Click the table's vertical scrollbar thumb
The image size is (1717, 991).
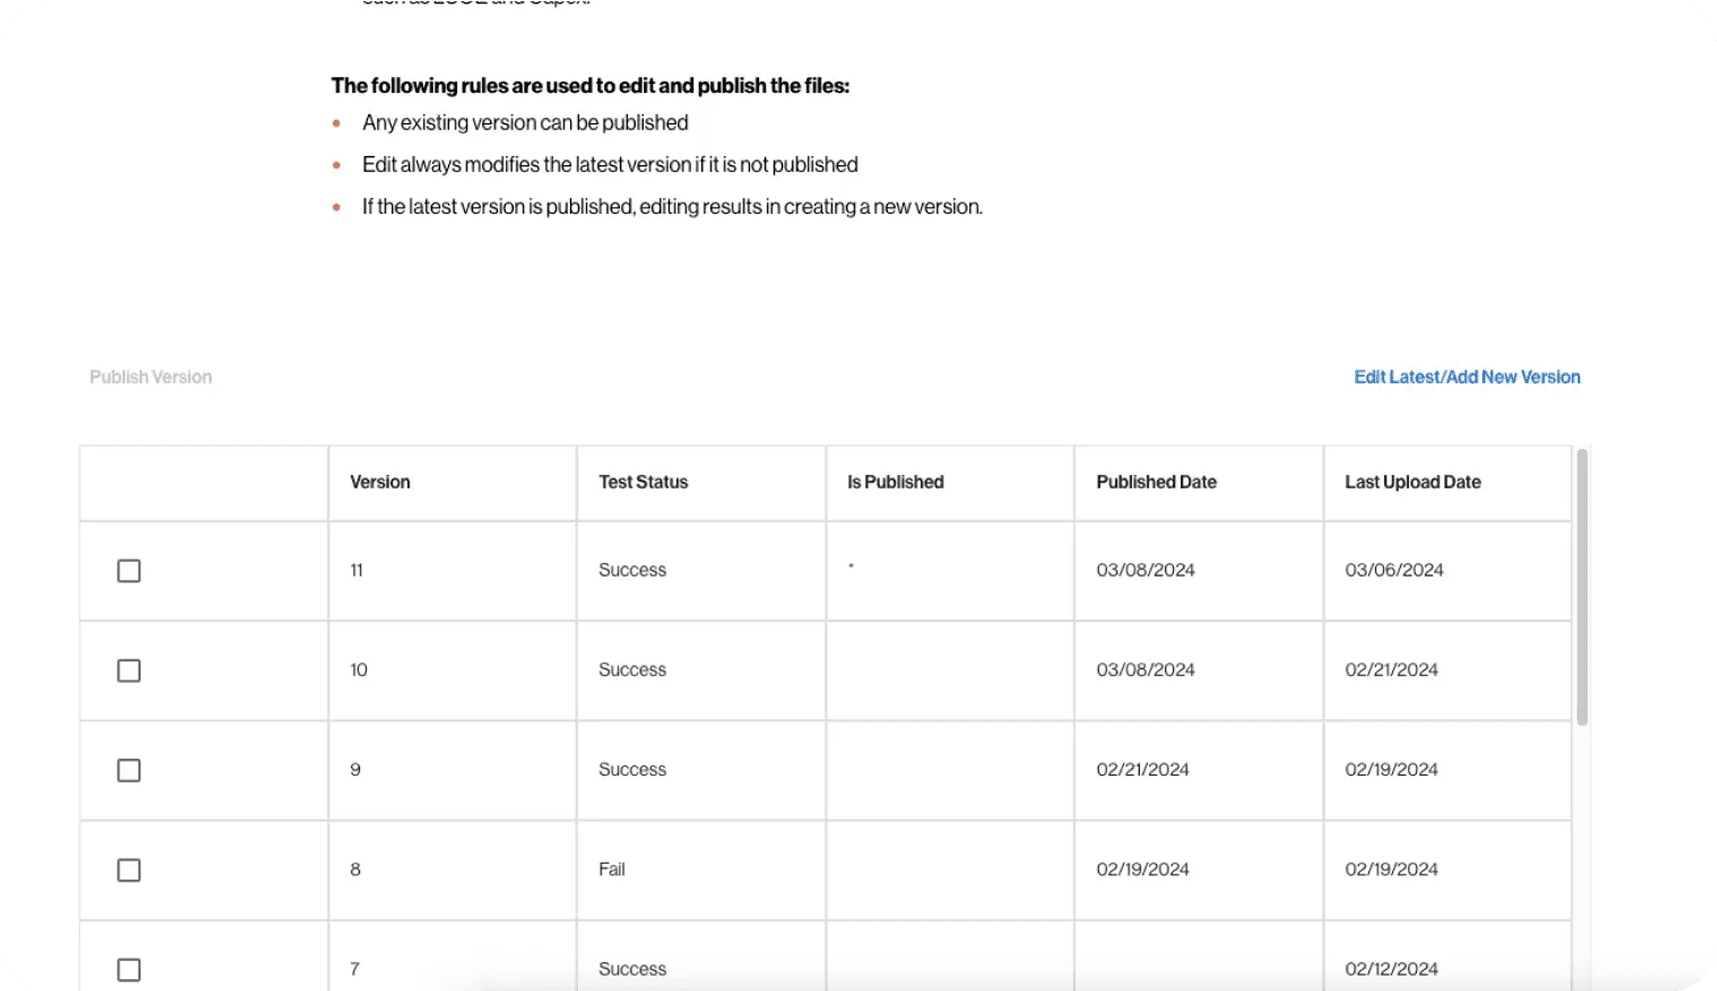coord(1582,588)
